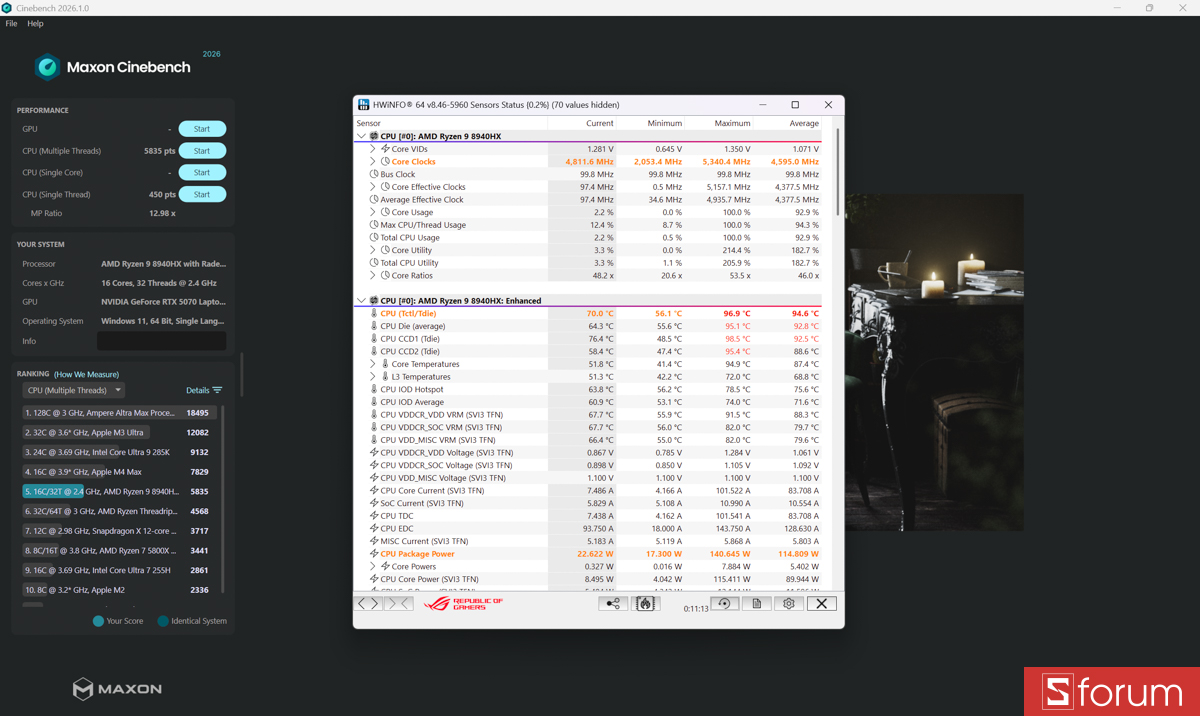The width and height of the screenshot is (1200, 716).
Task: Click the clock icon beside Bus Clock
Action: tap(374, 174)
